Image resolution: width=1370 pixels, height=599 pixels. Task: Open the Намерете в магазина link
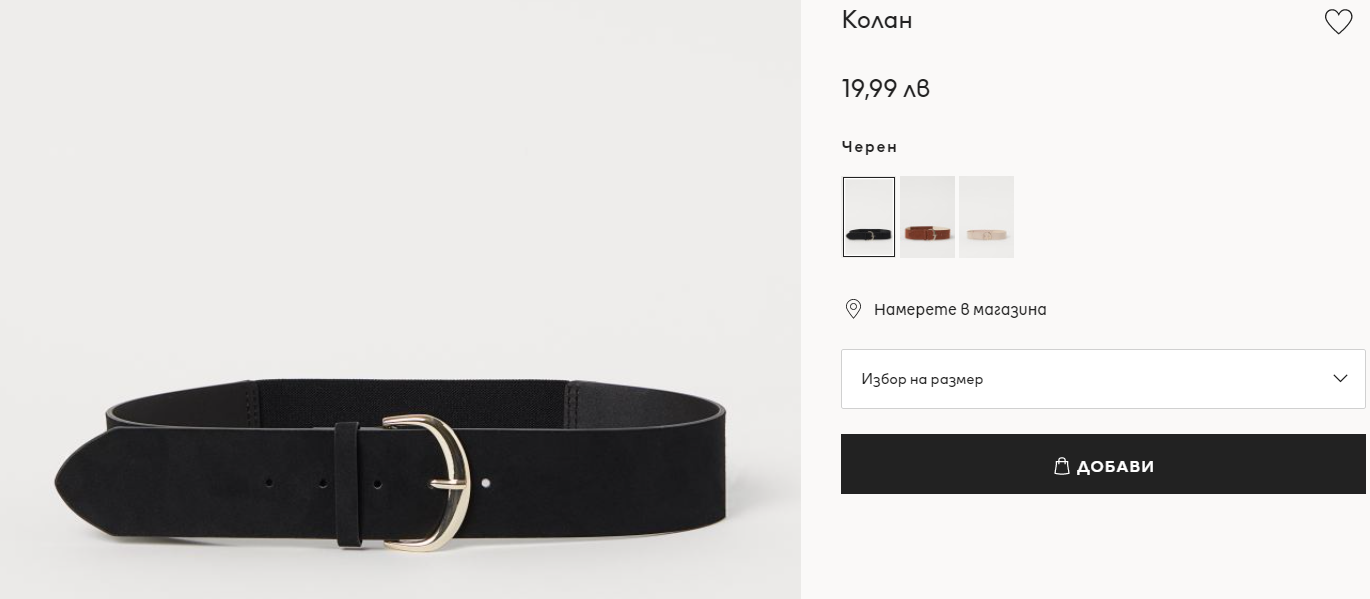point(960,310)
